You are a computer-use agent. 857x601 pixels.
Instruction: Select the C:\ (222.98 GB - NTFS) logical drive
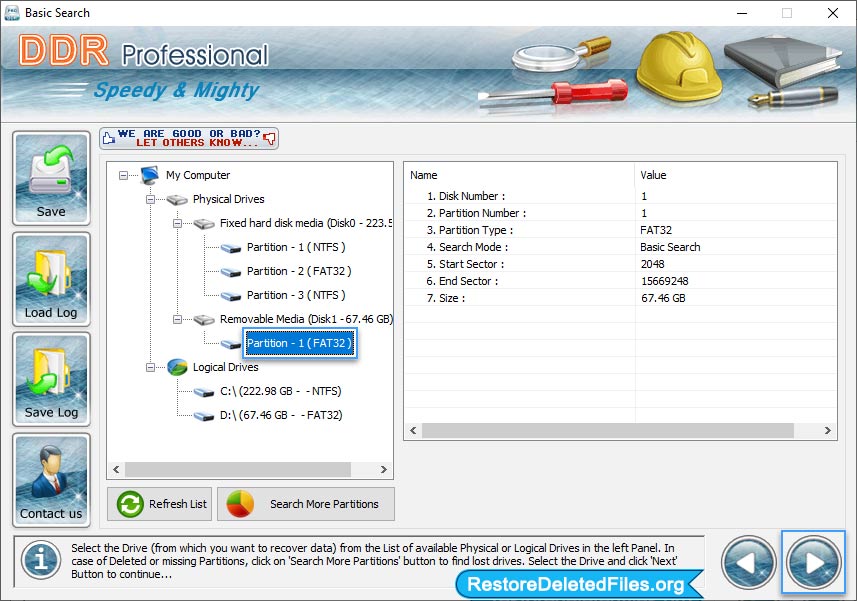click(x=280, y=391)
